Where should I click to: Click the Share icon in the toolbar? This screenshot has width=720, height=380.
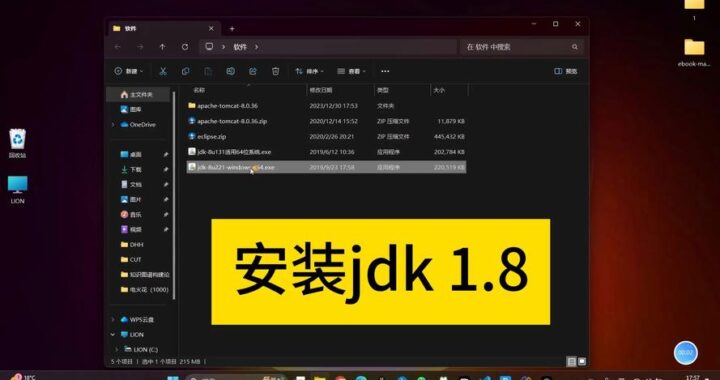(x=253, y=71)
